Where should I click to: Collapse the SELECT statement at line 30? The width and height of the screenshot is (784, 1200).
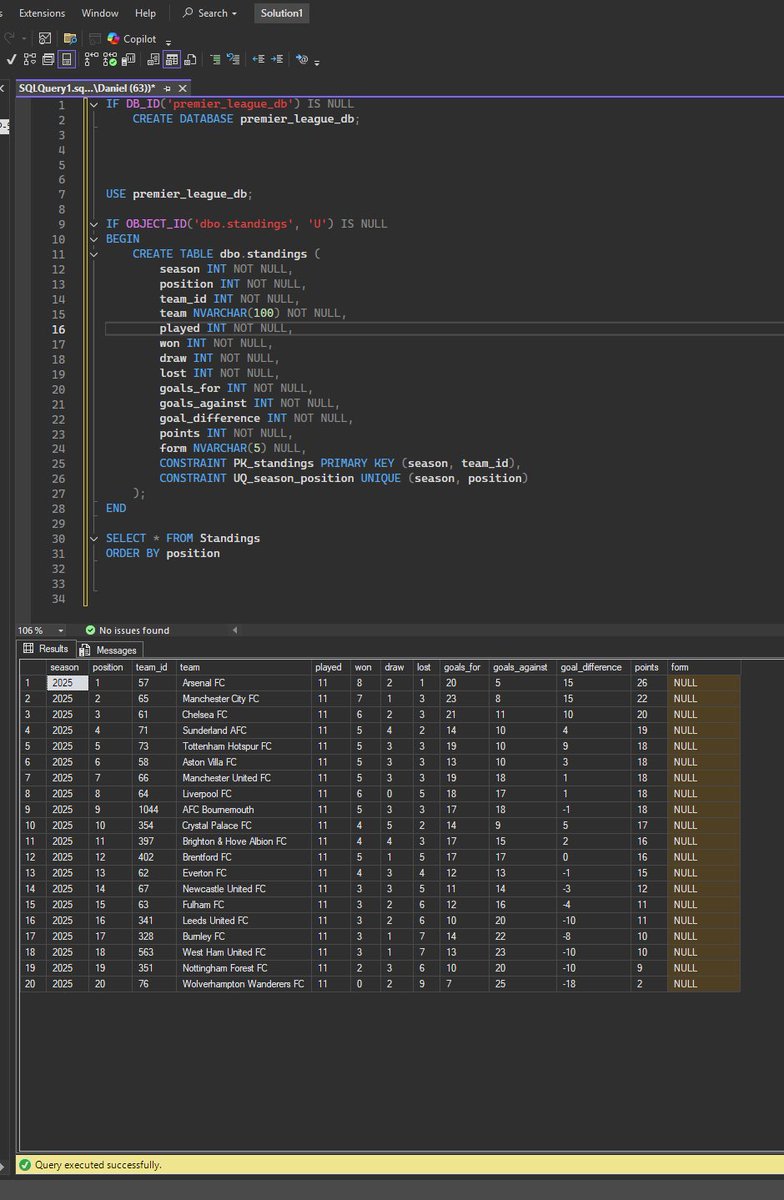[95, 538]
